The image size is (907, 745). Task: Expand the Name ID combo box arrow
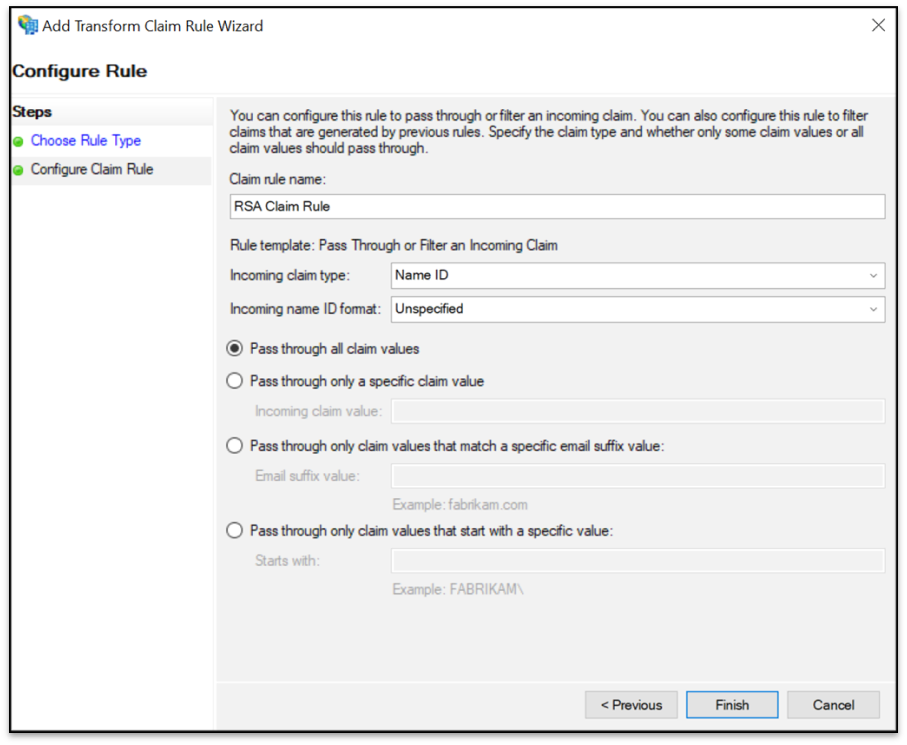(875, 275)
